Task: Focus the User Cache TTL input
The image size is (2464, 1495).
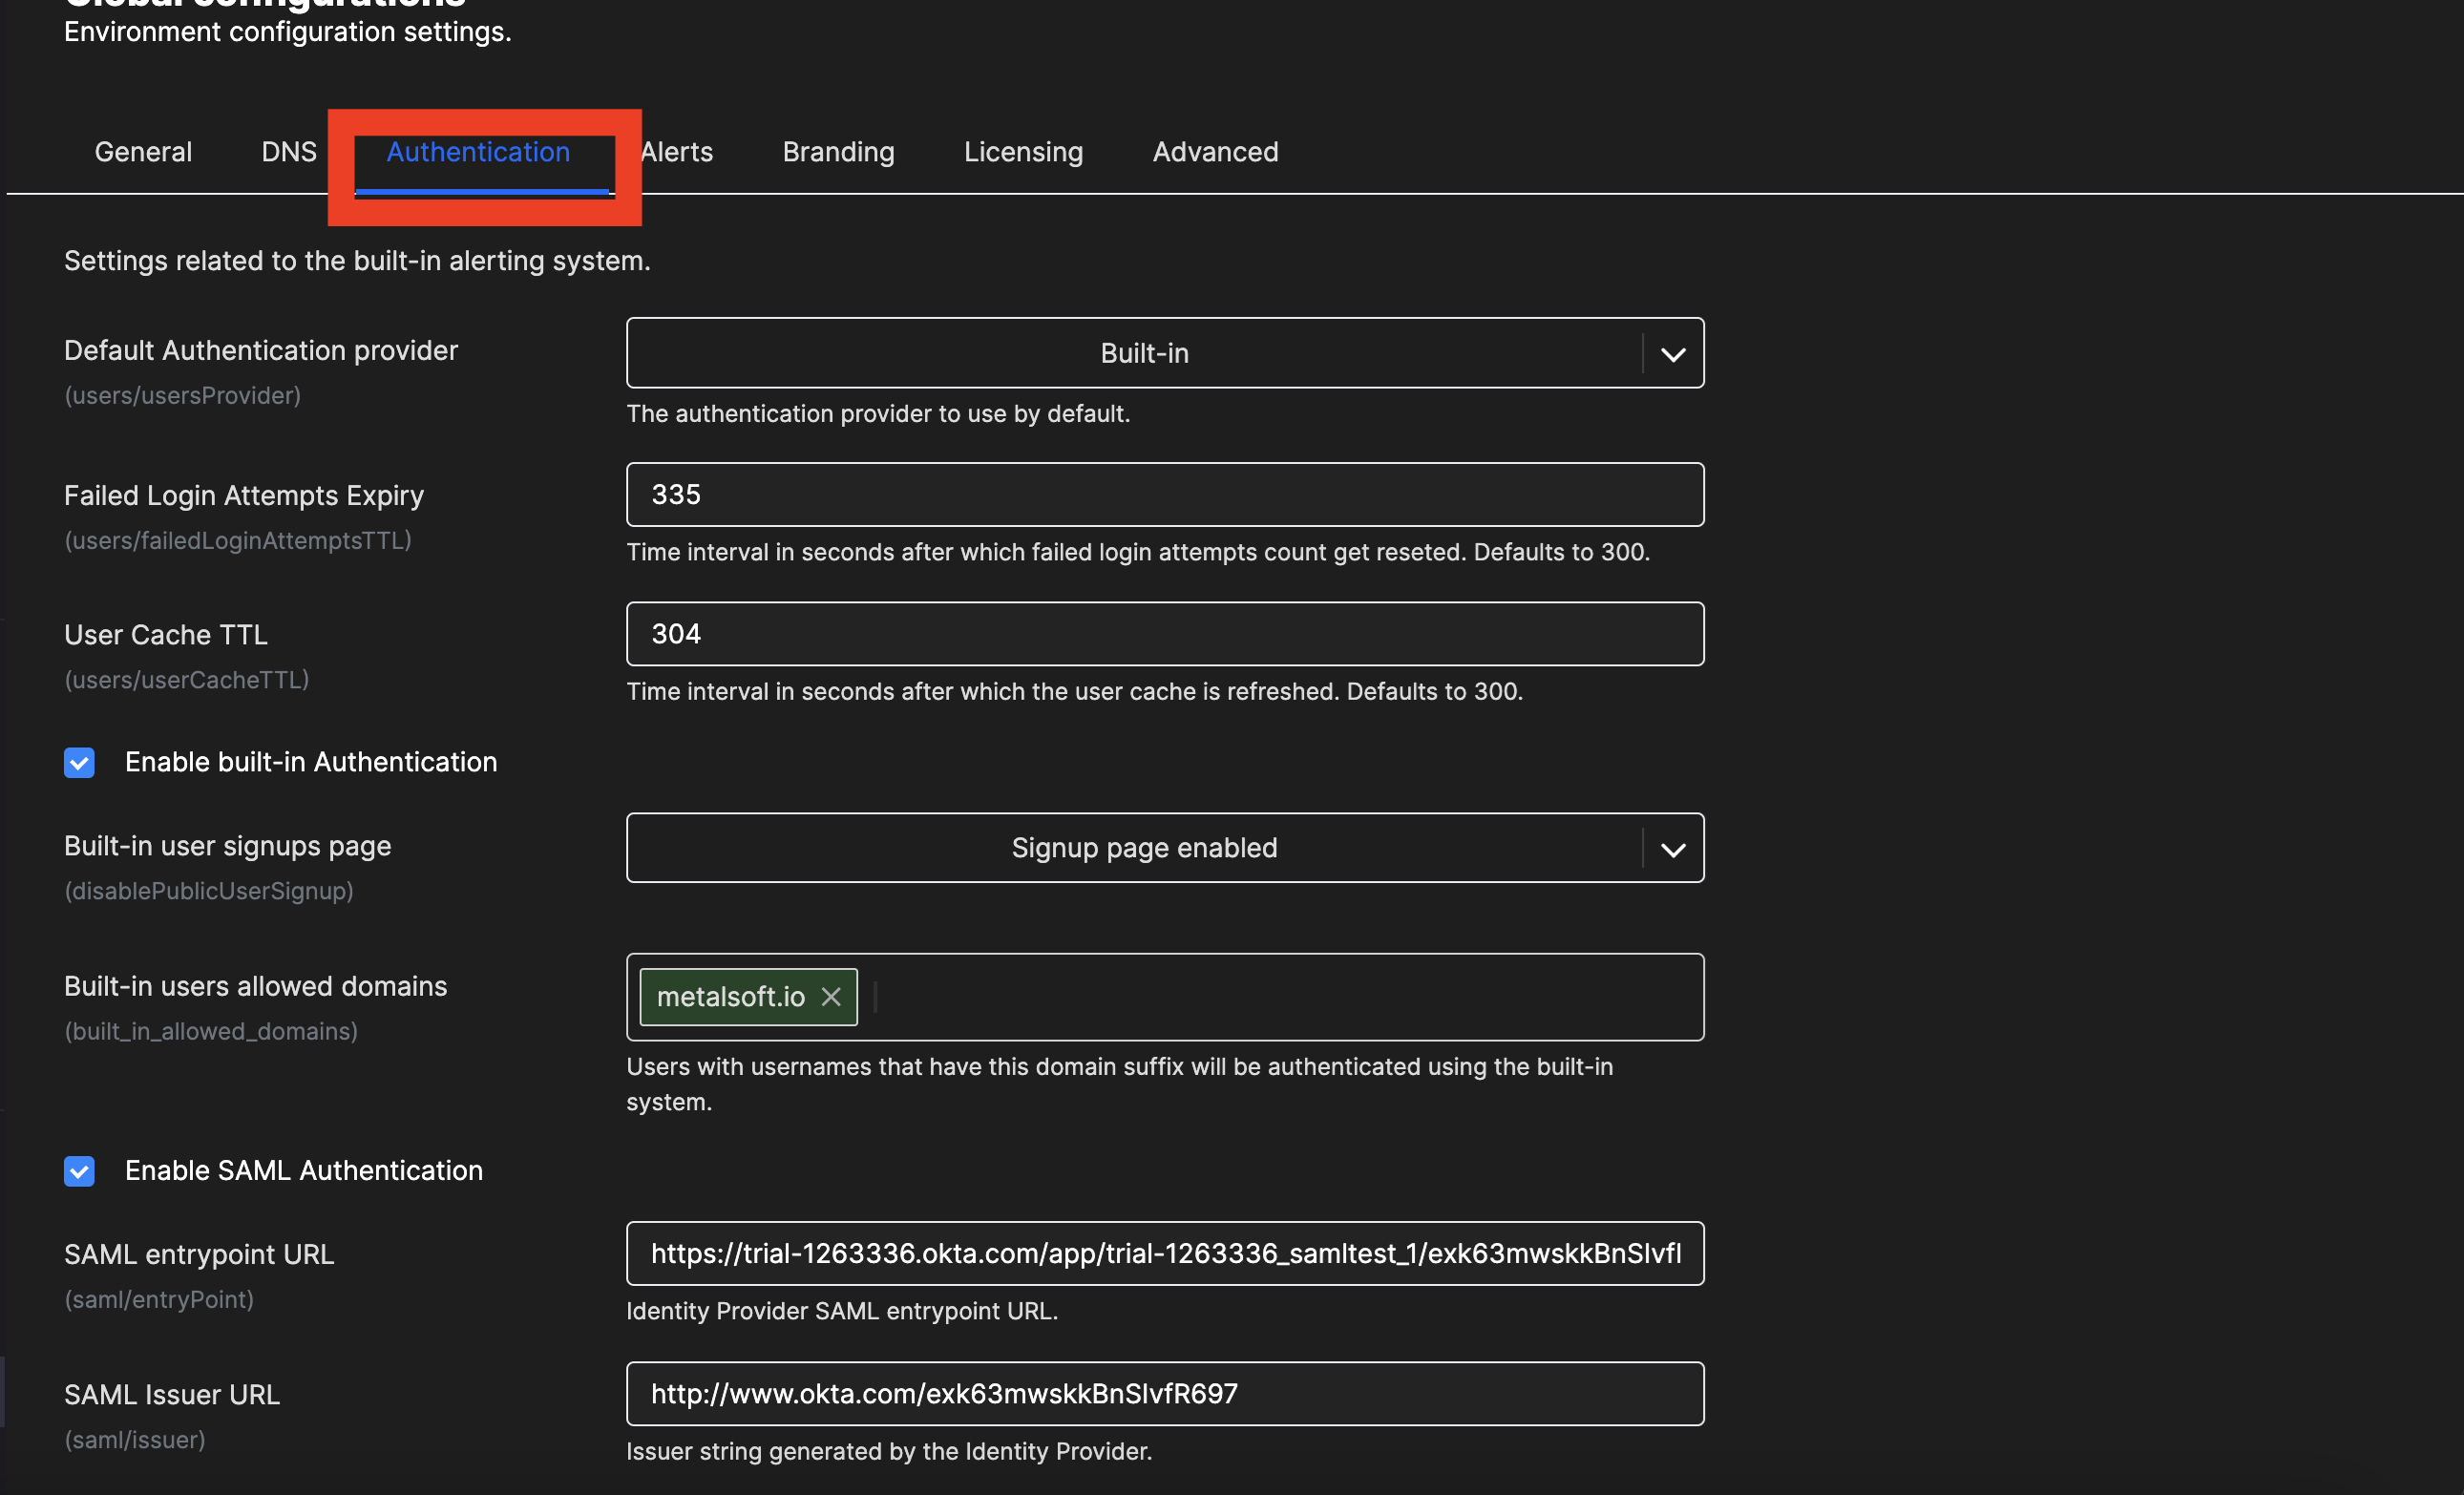Action: [1164, 634]
